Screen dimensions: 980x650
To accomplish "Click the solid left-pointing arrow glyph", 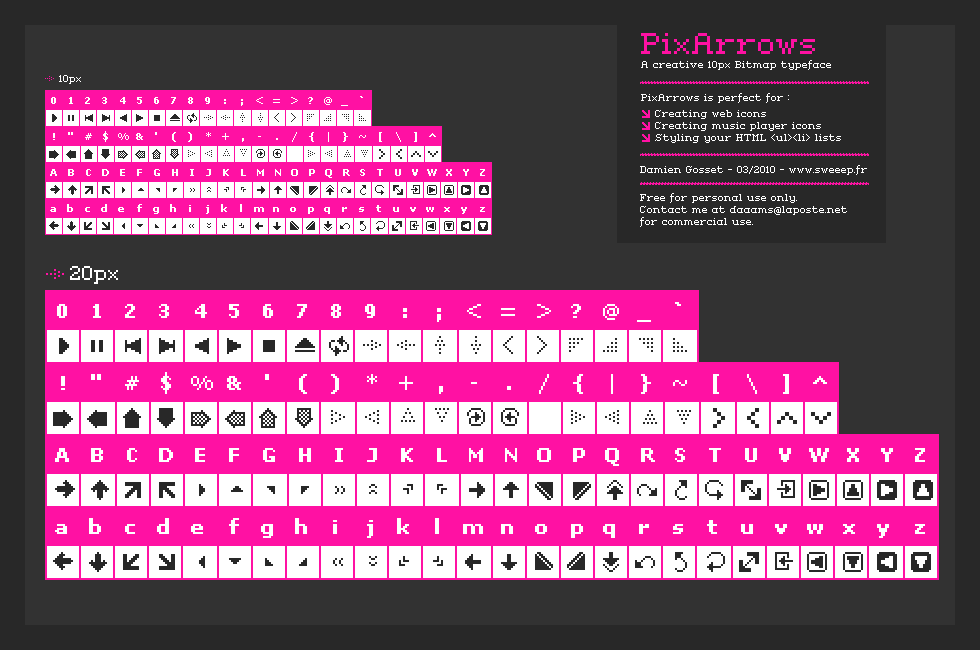I will point(97,417).
